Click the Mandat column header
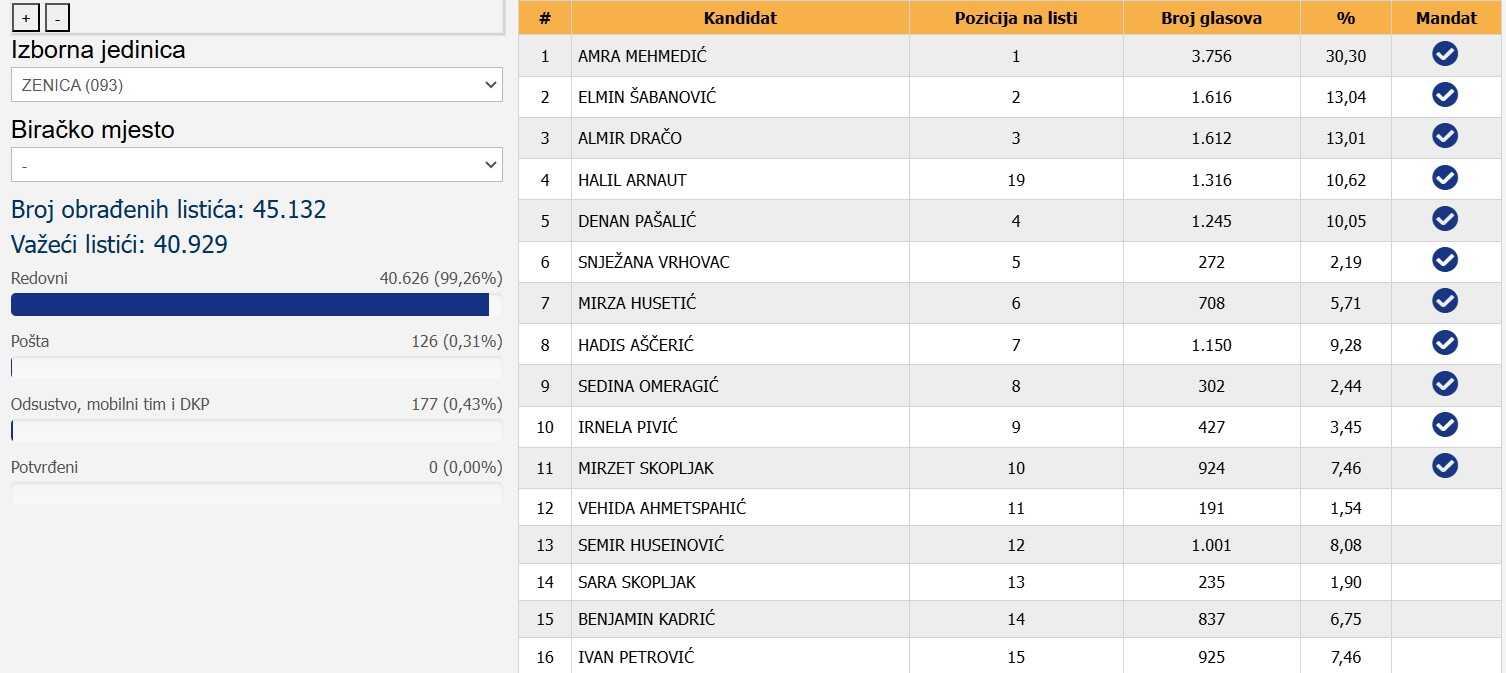Viewport: 1506px width, 673px height. click(1446, 18)
